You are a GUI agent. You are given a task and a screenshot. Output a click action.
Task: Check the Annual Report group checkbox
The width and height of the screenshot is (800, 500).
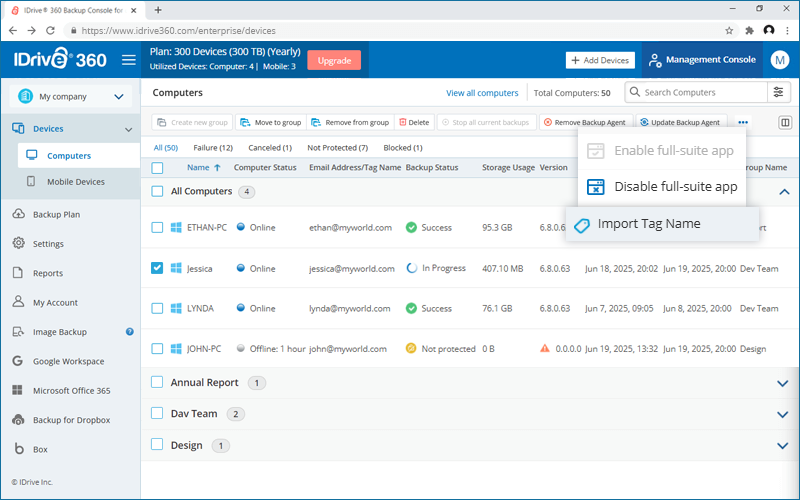[157, 382]
